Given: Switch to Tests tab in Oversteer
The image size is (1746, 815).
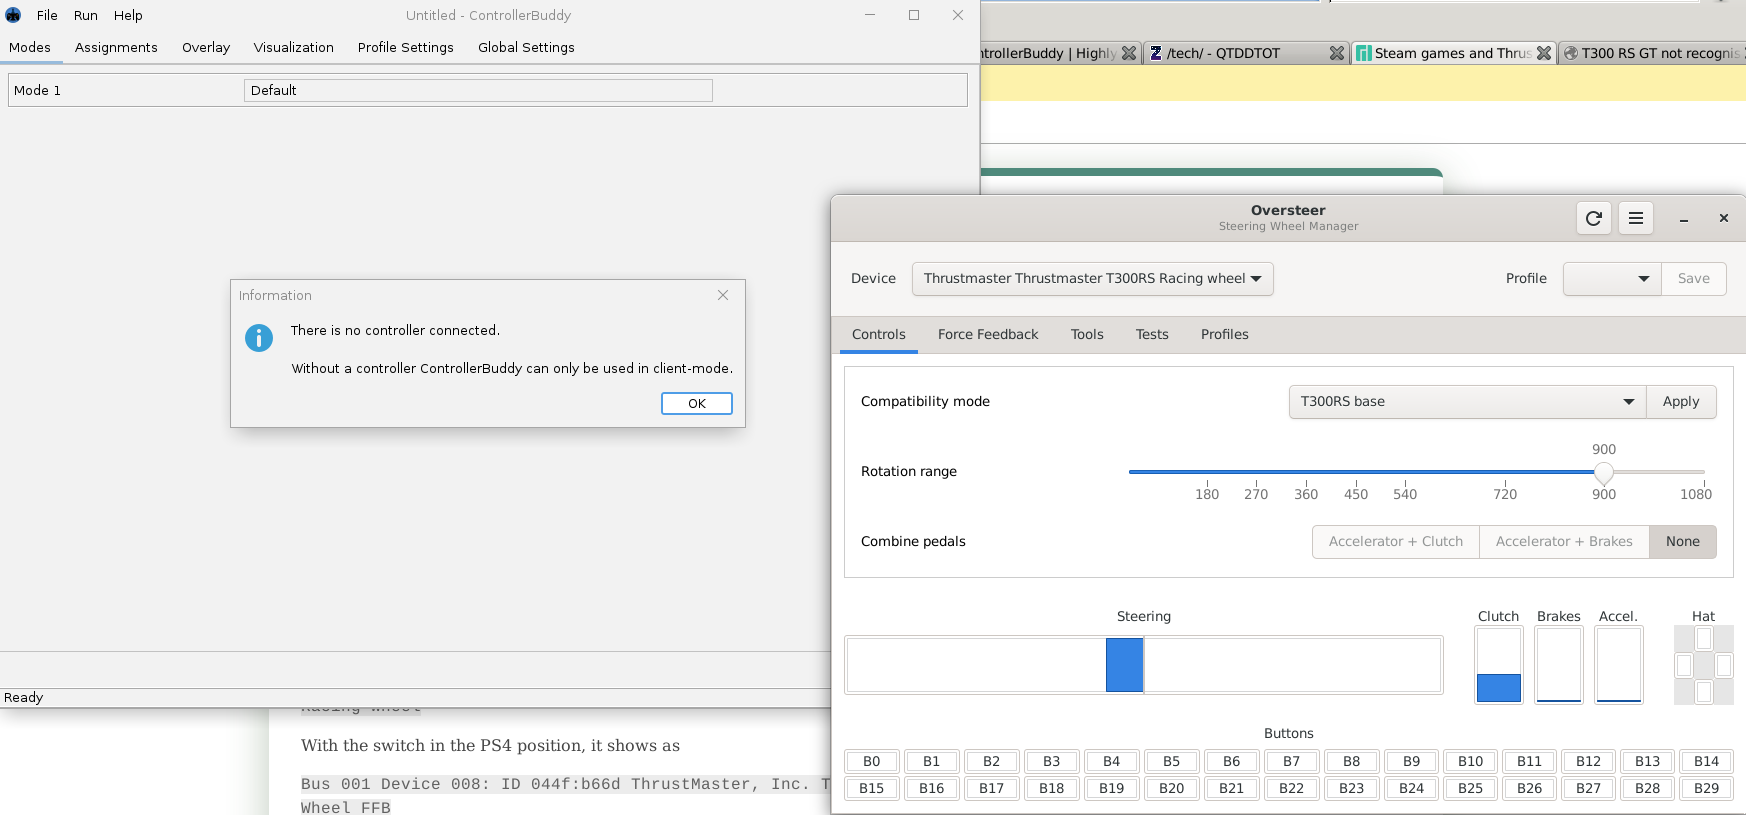Looking at the screenshot, I should coord(1152,334).
